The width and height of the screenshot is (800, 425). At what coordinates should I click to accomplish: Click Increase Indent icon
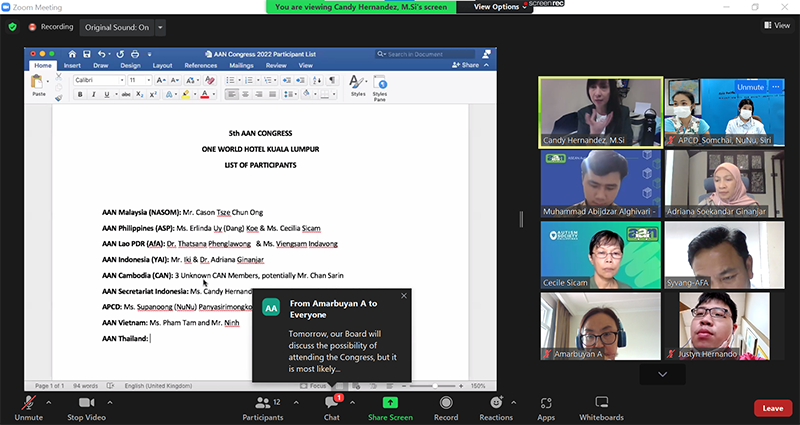pyautogui.click(x=300, y=80)
